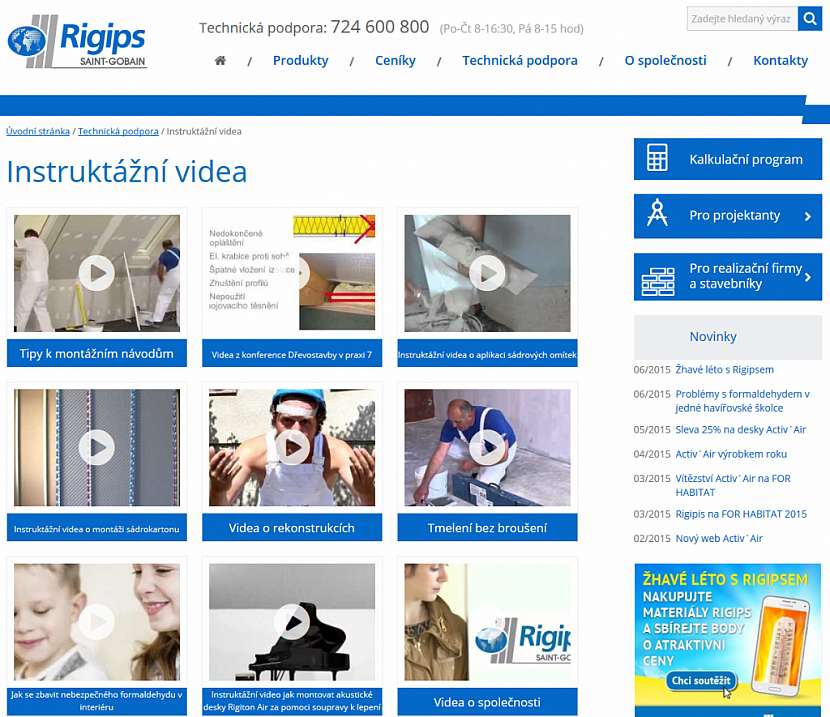Click Jak se zbavit nebezpečného formaldehydu caption
Viewport: 830px width, 717px height.
(x=96, y=701)
